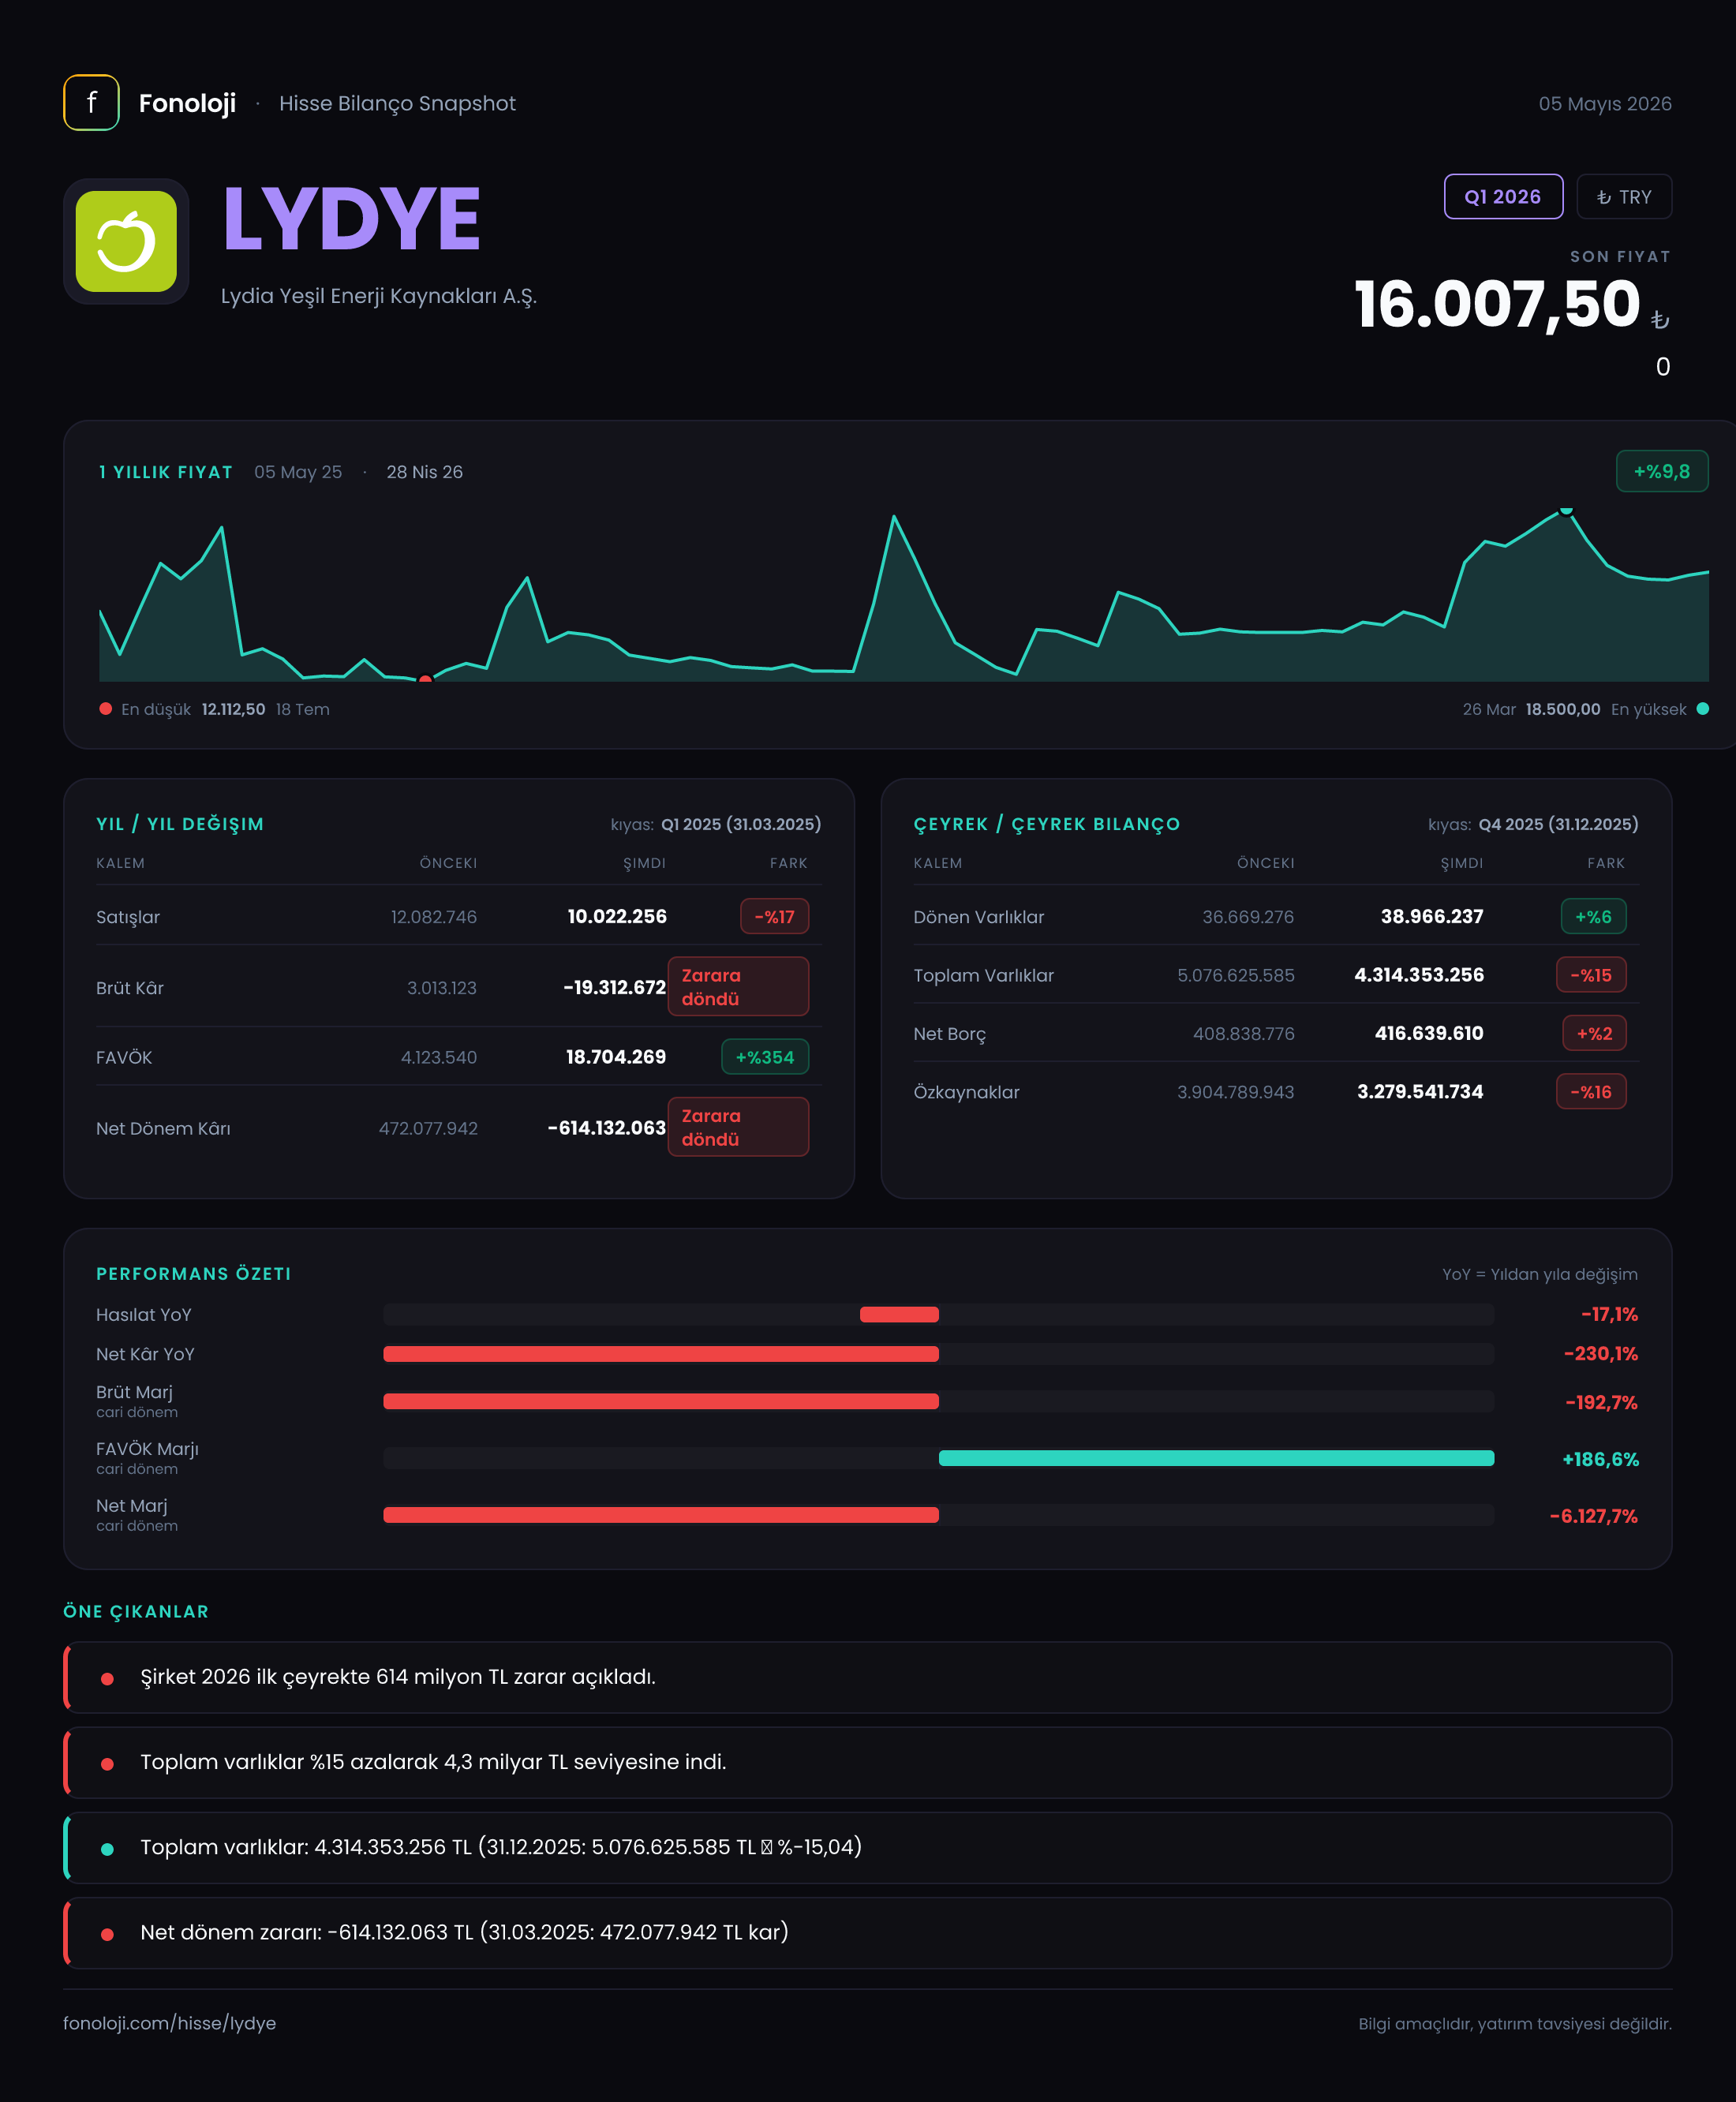
Task: Click the -%17 badge in Satışlar row
Action: click(774, 916)
